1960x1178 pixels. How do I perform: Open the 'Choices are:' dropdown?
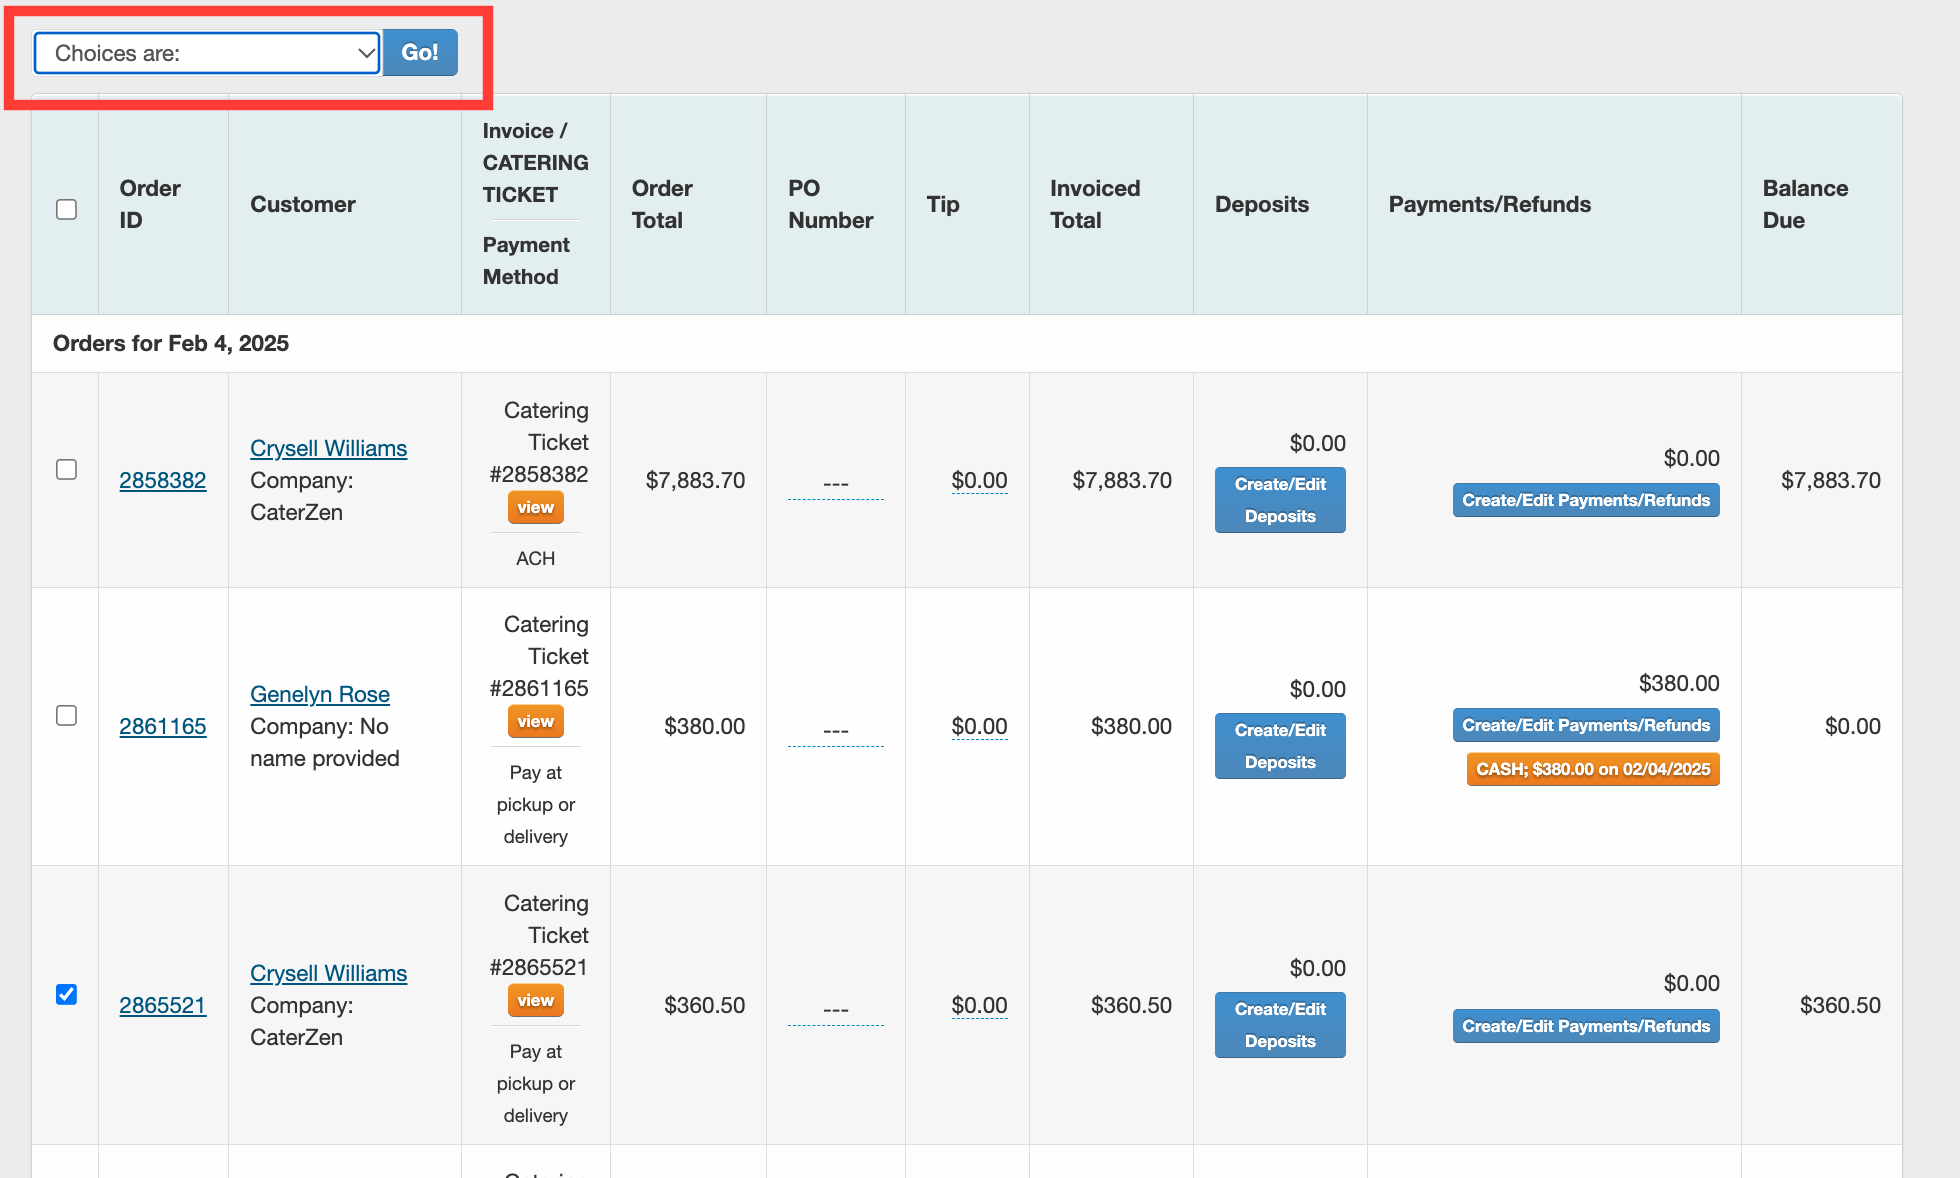(207, 53)
